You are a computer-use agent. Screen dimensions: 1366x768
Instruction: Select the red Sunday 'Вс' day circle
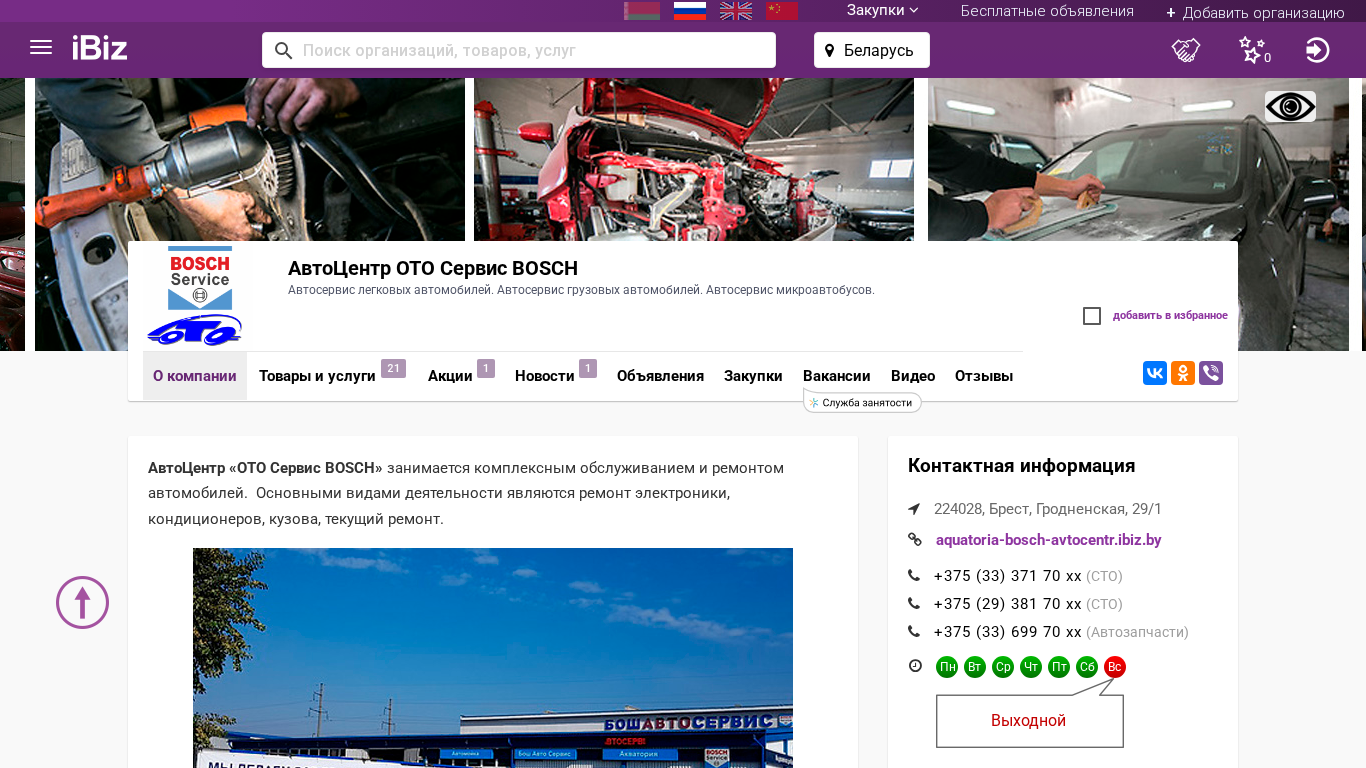pos(1115,667)
